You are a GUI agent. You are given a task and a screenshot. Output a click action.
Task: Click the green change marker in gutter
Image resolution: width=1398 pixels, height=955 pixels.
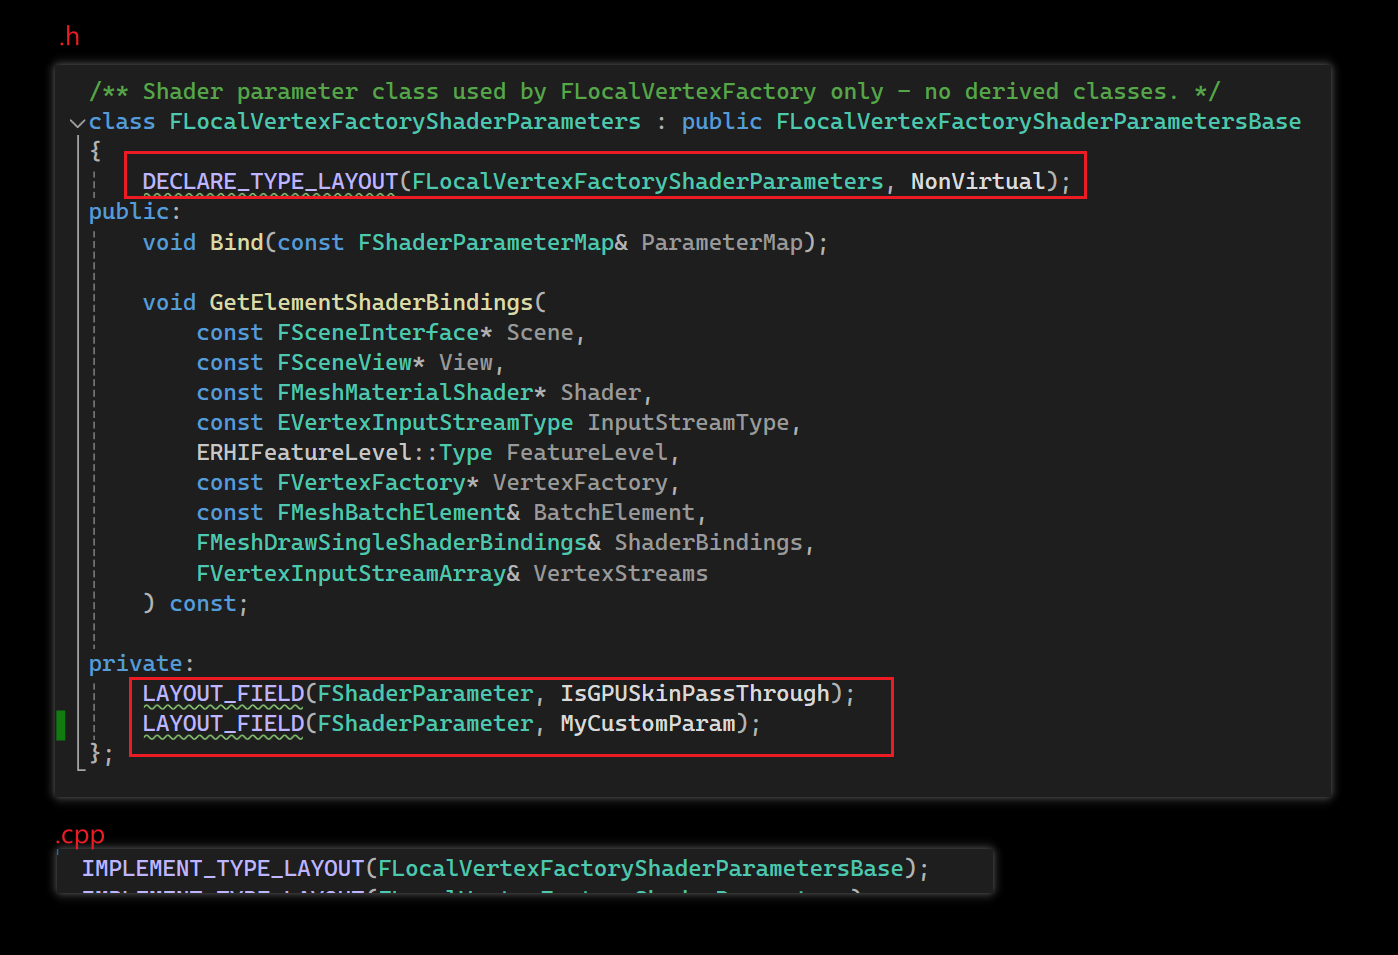[61, 725]
